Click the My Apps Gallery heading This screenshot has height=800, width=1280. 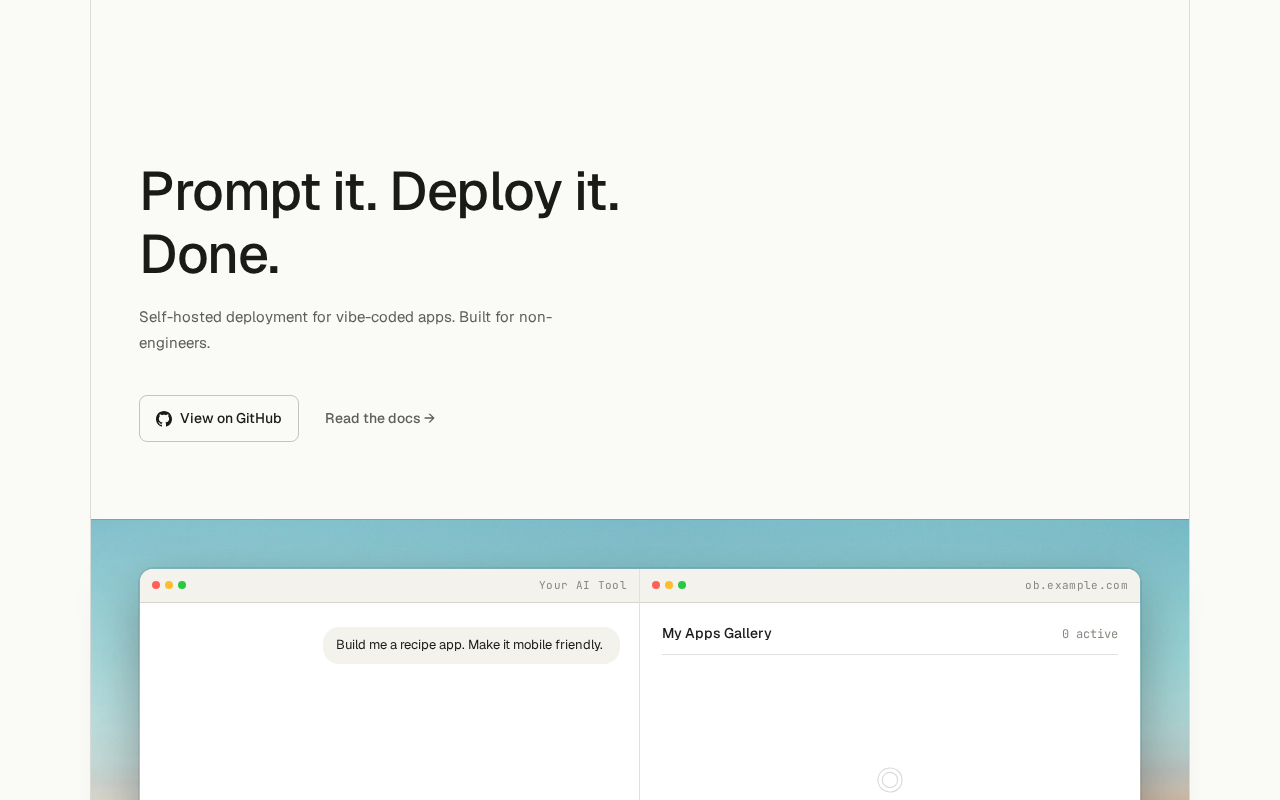point(717,633)
